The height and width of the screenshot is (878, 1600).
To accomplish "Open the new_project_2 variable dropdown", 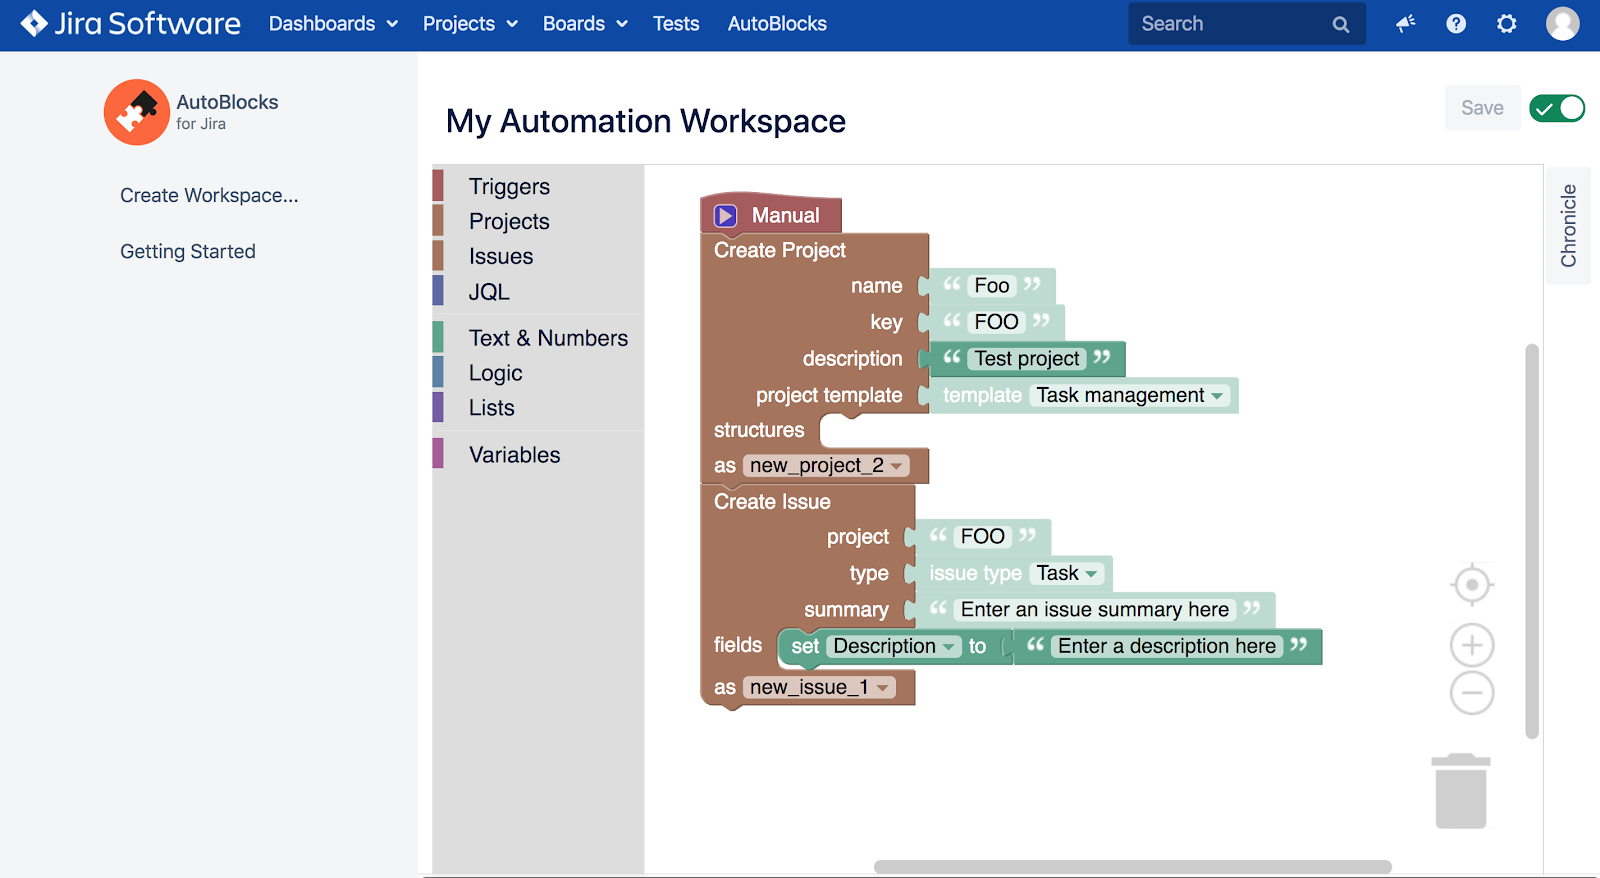I will point(826,466).
